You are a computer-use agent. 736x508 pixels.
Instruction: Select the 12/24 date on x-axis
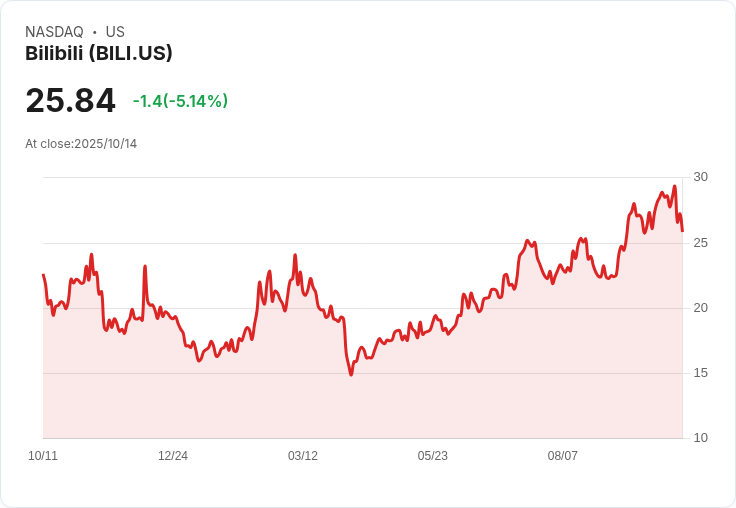[x=173, y=456]
